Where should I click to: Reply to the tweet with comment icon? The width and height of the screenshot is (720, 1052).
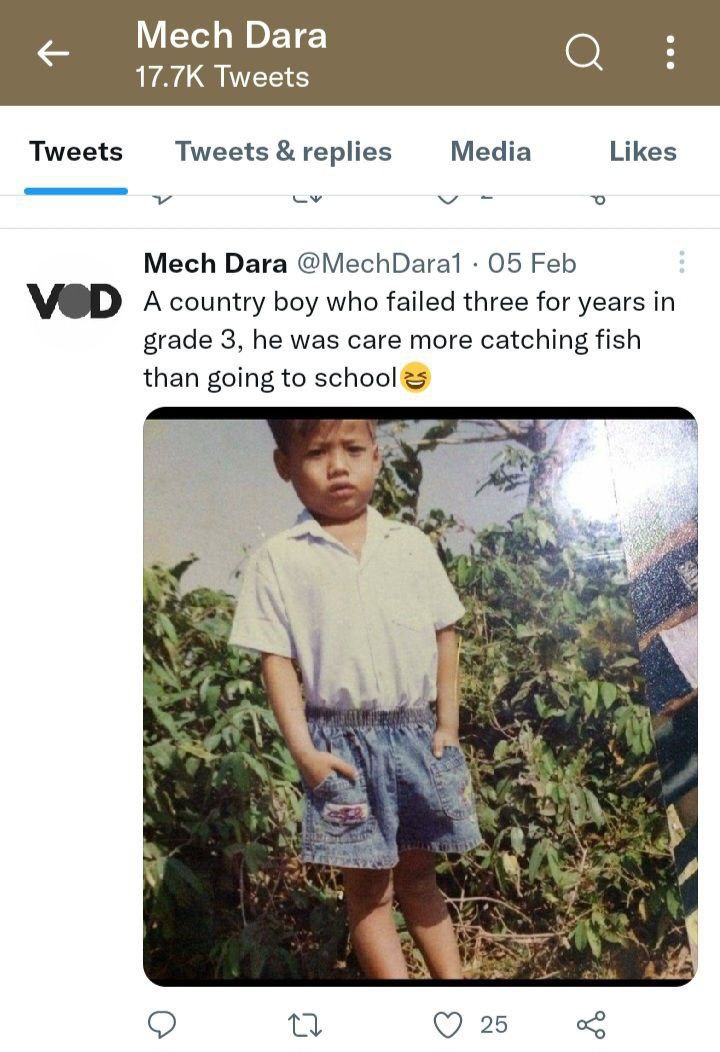click(x=162, y=1024)
